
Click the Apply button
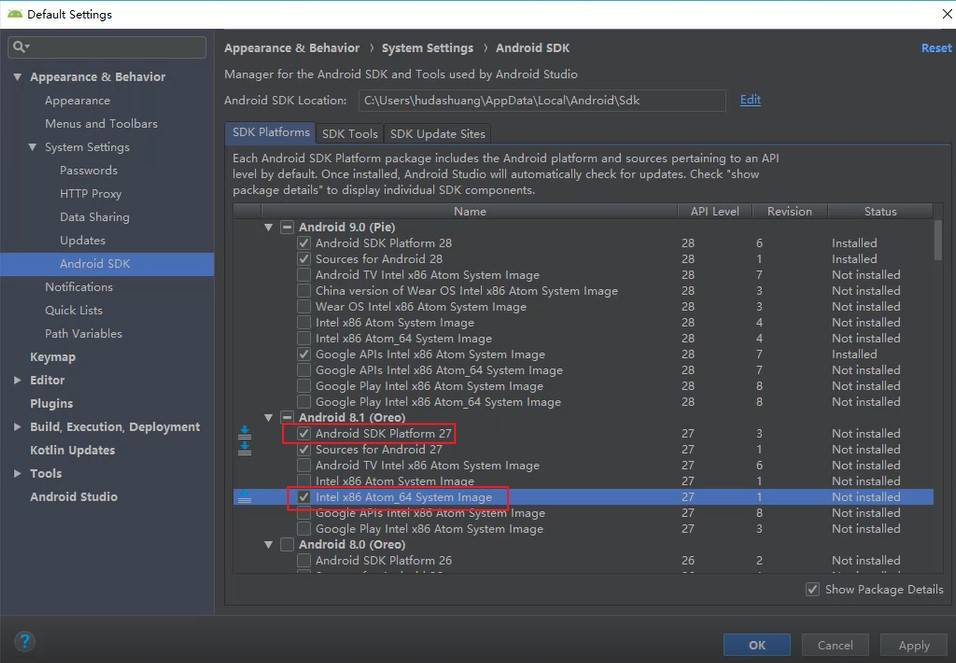tap(914, 645)
